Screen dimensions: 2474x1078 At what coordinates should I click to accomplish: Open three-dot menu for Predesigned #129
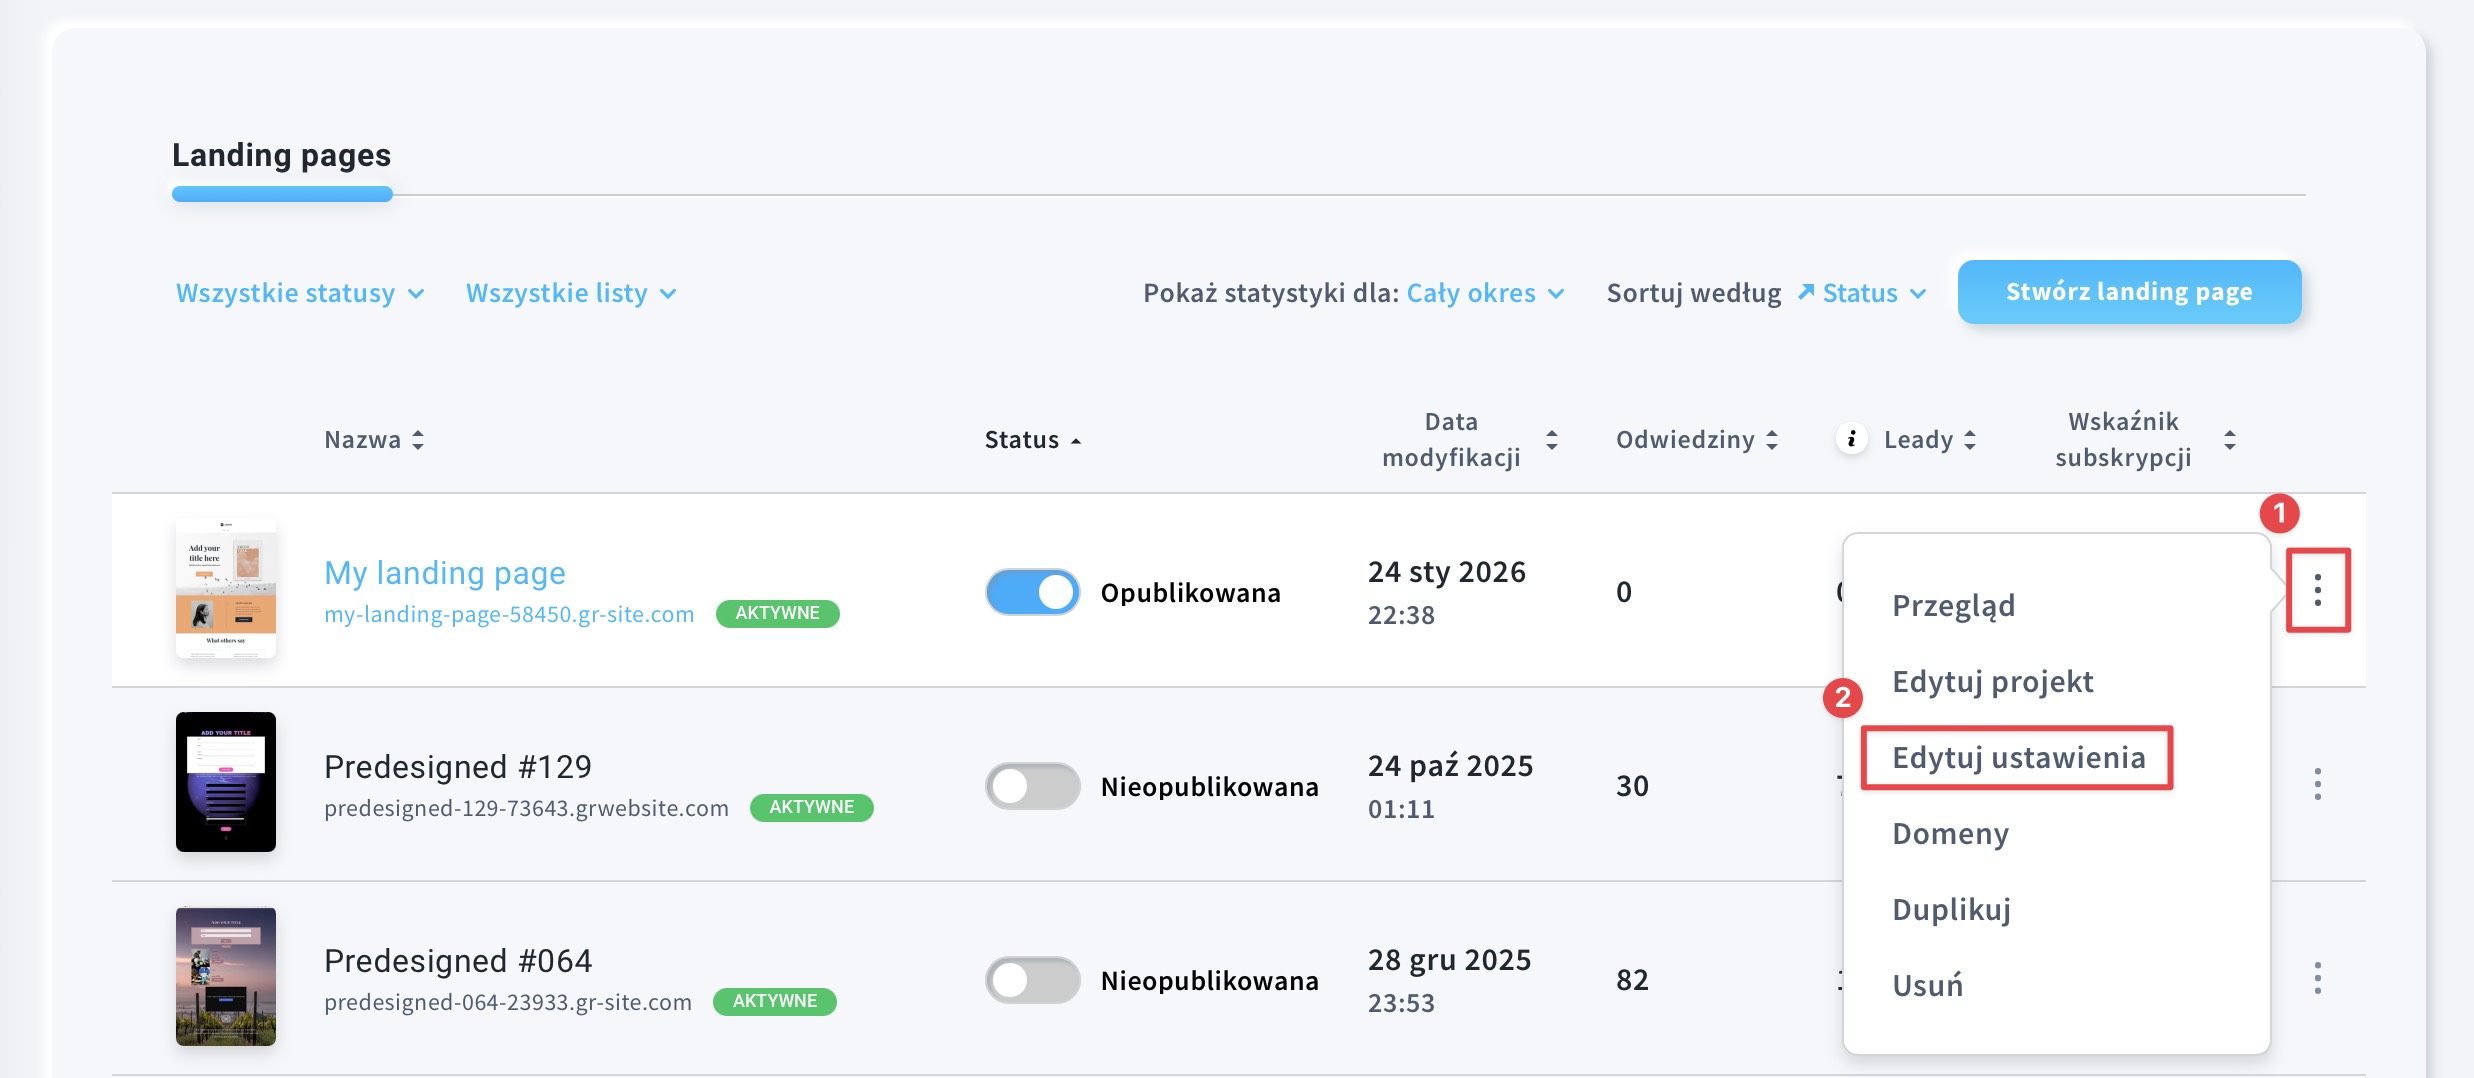(x=2317, y=784)
